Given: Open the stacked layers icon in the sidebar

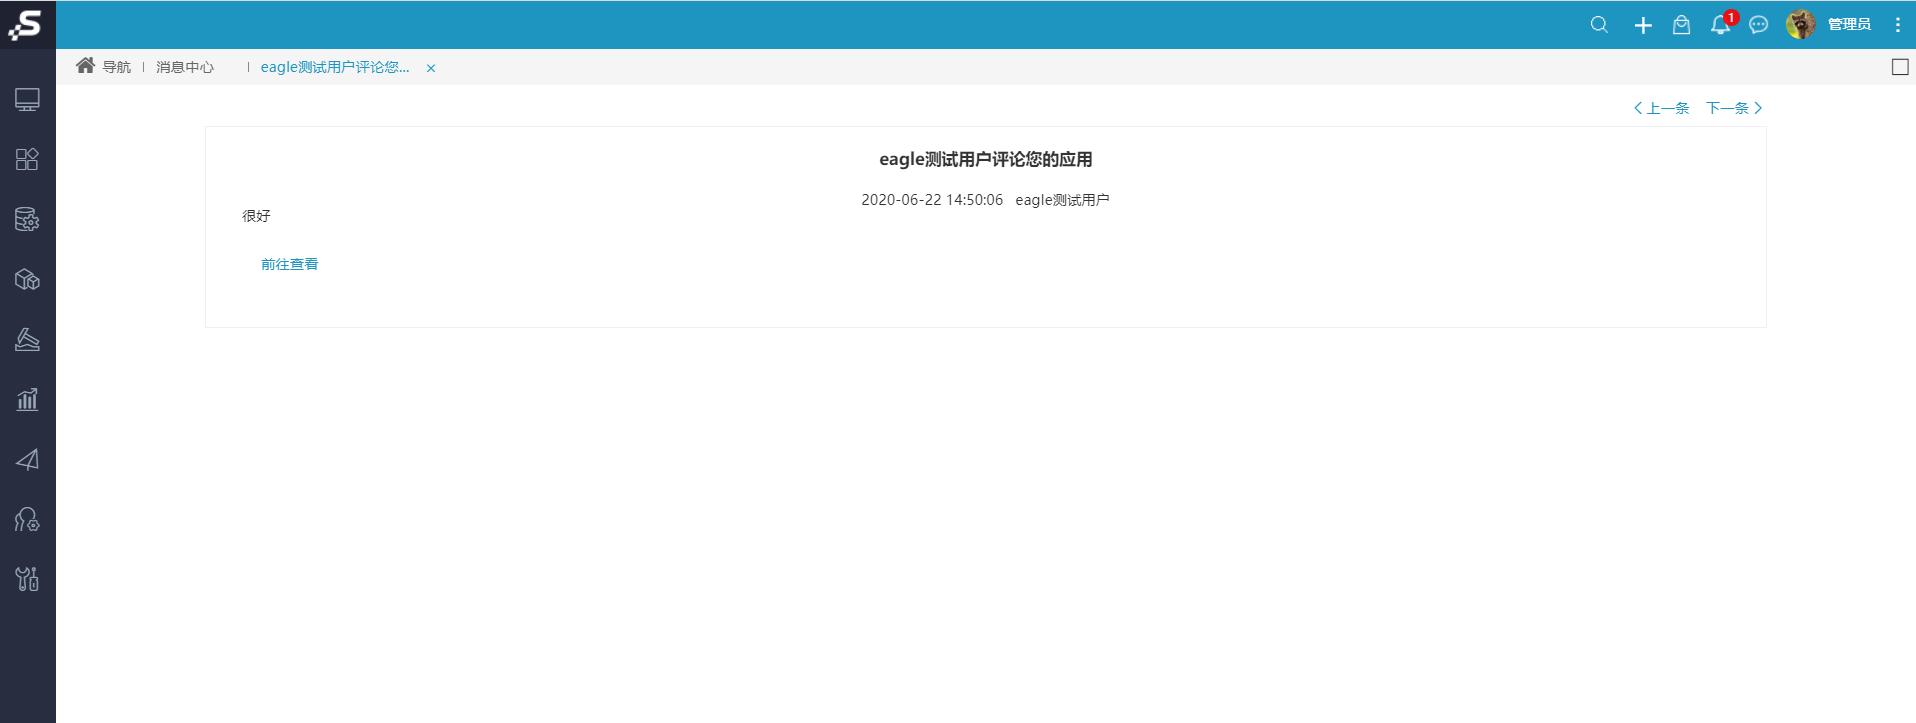Looking at the screenshot, I should pyautogui.click(x=27, y=340).
